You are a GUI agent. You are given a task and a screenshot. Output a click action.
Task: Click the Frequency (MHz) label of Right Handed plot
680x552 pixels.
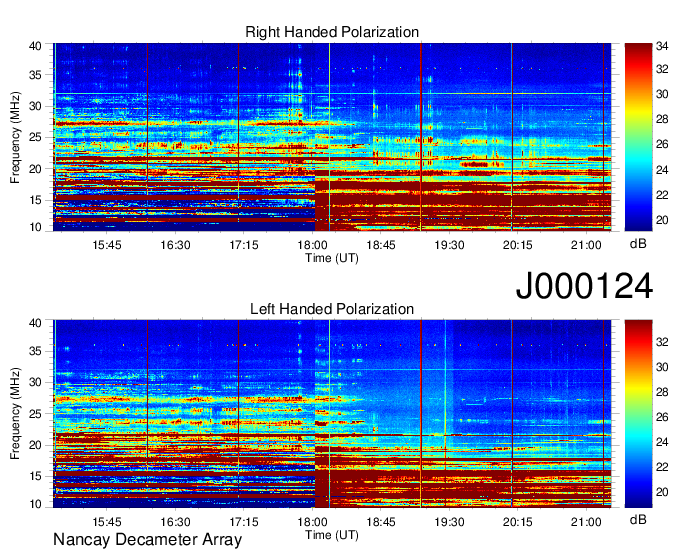[x=15, y=137]
